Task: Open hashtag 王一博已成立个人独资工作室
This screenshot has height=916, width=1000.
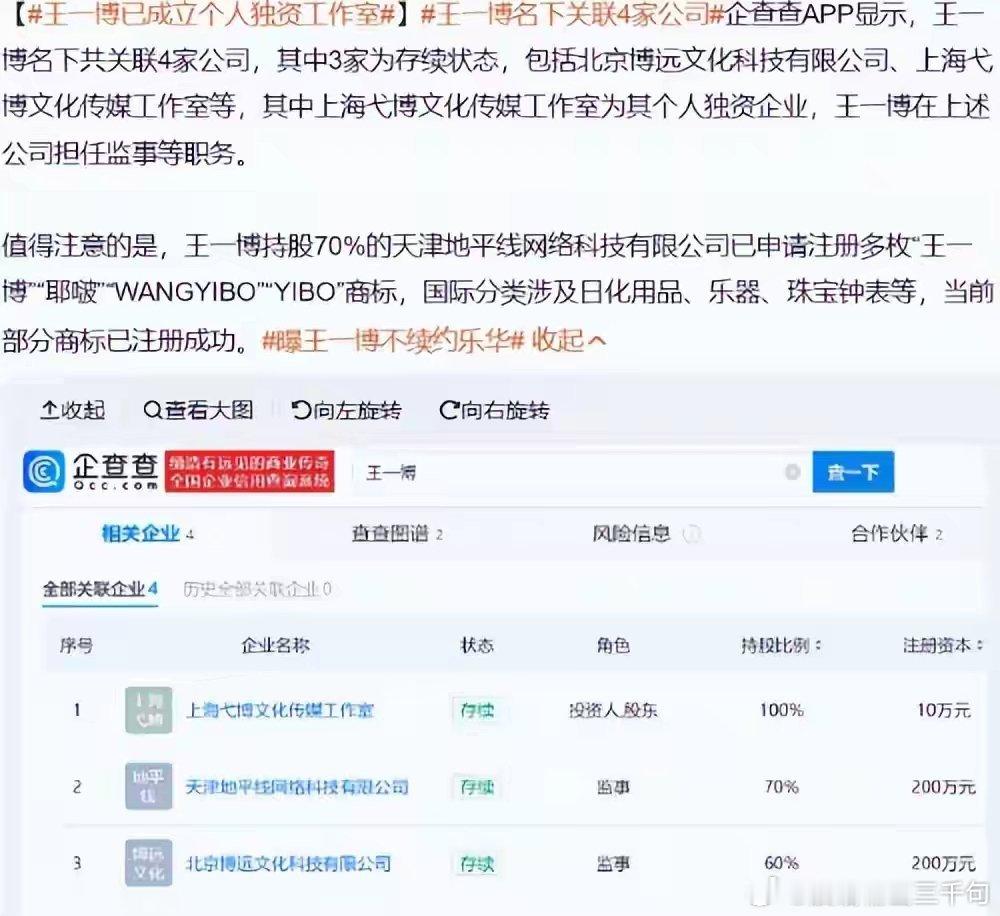Action: click(212, 13)
